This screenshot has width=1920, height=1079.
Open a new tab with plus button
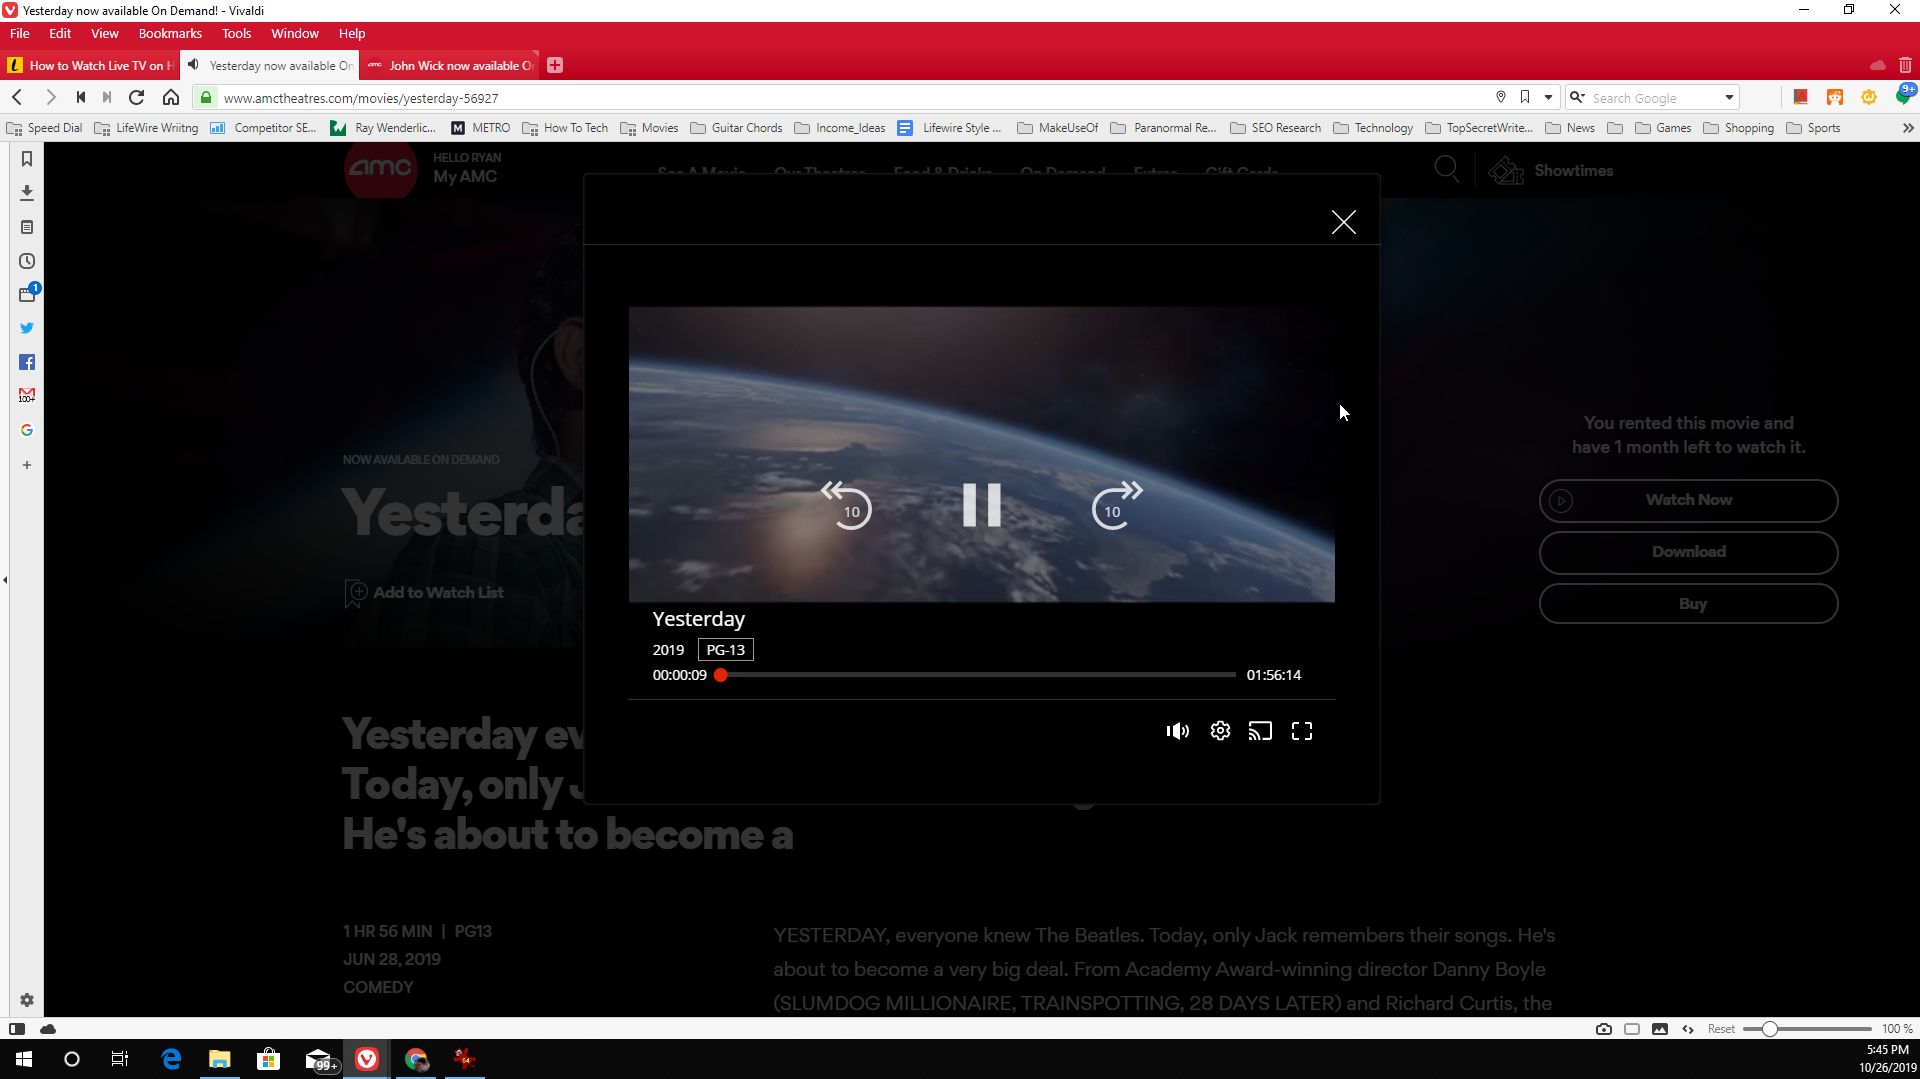pos(555,65)
